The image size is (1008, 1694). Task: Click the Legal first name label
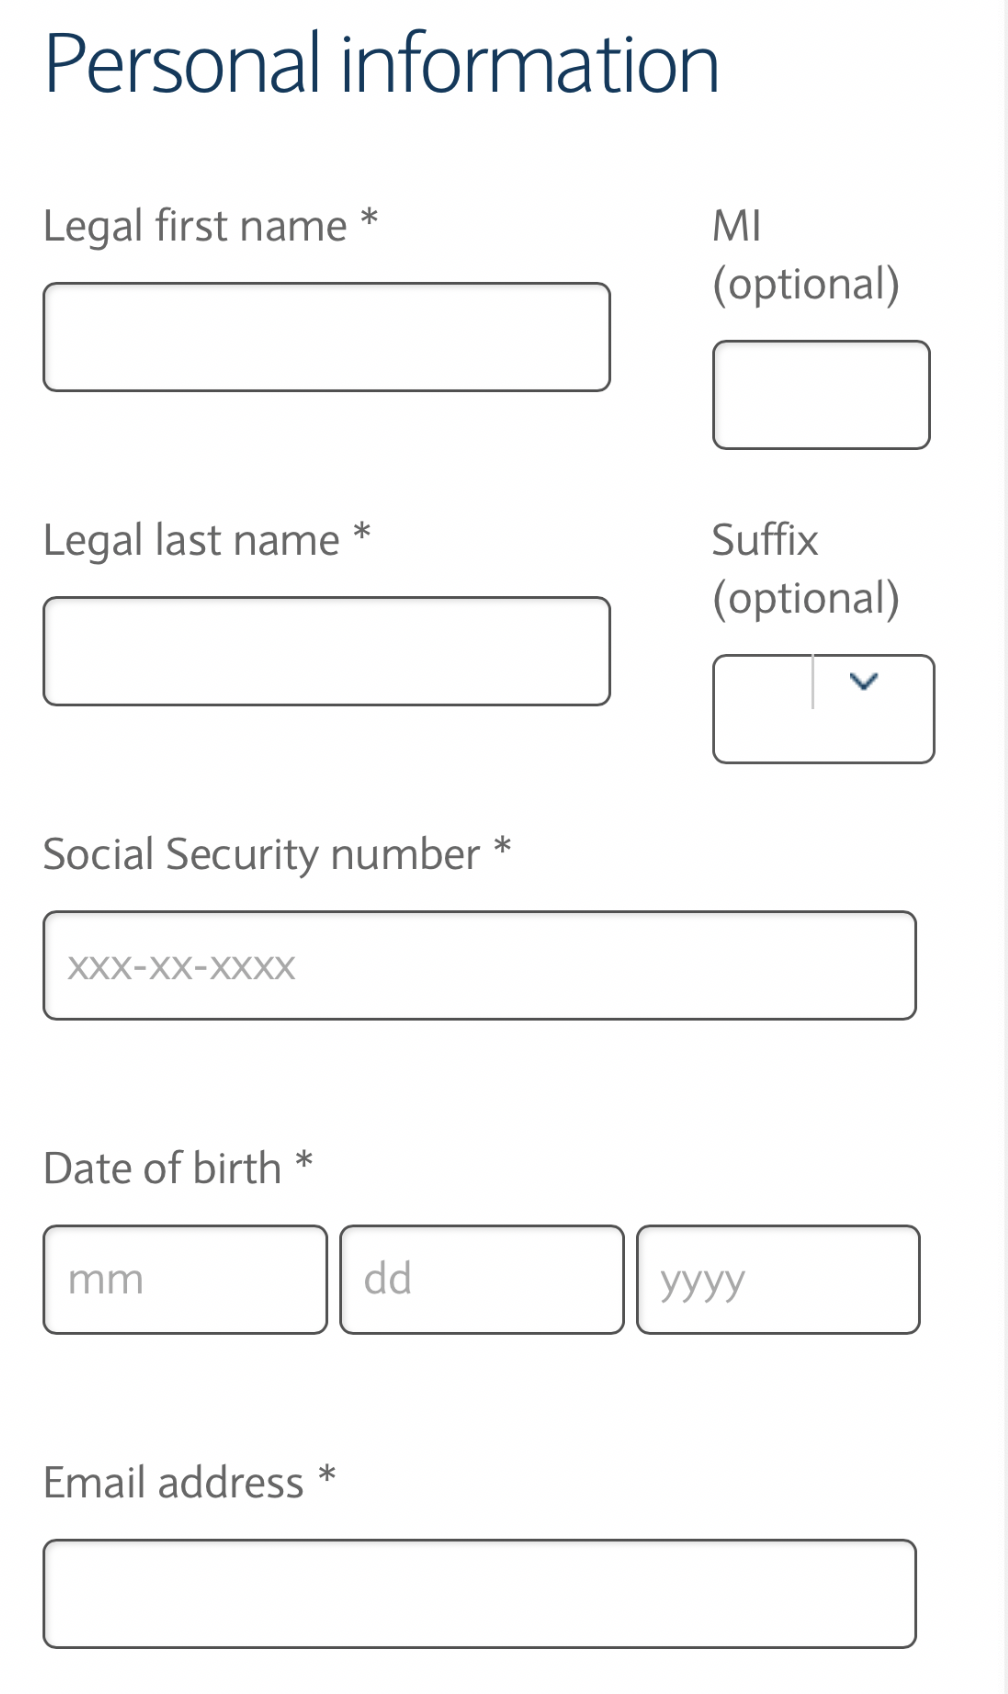point(211,226)
